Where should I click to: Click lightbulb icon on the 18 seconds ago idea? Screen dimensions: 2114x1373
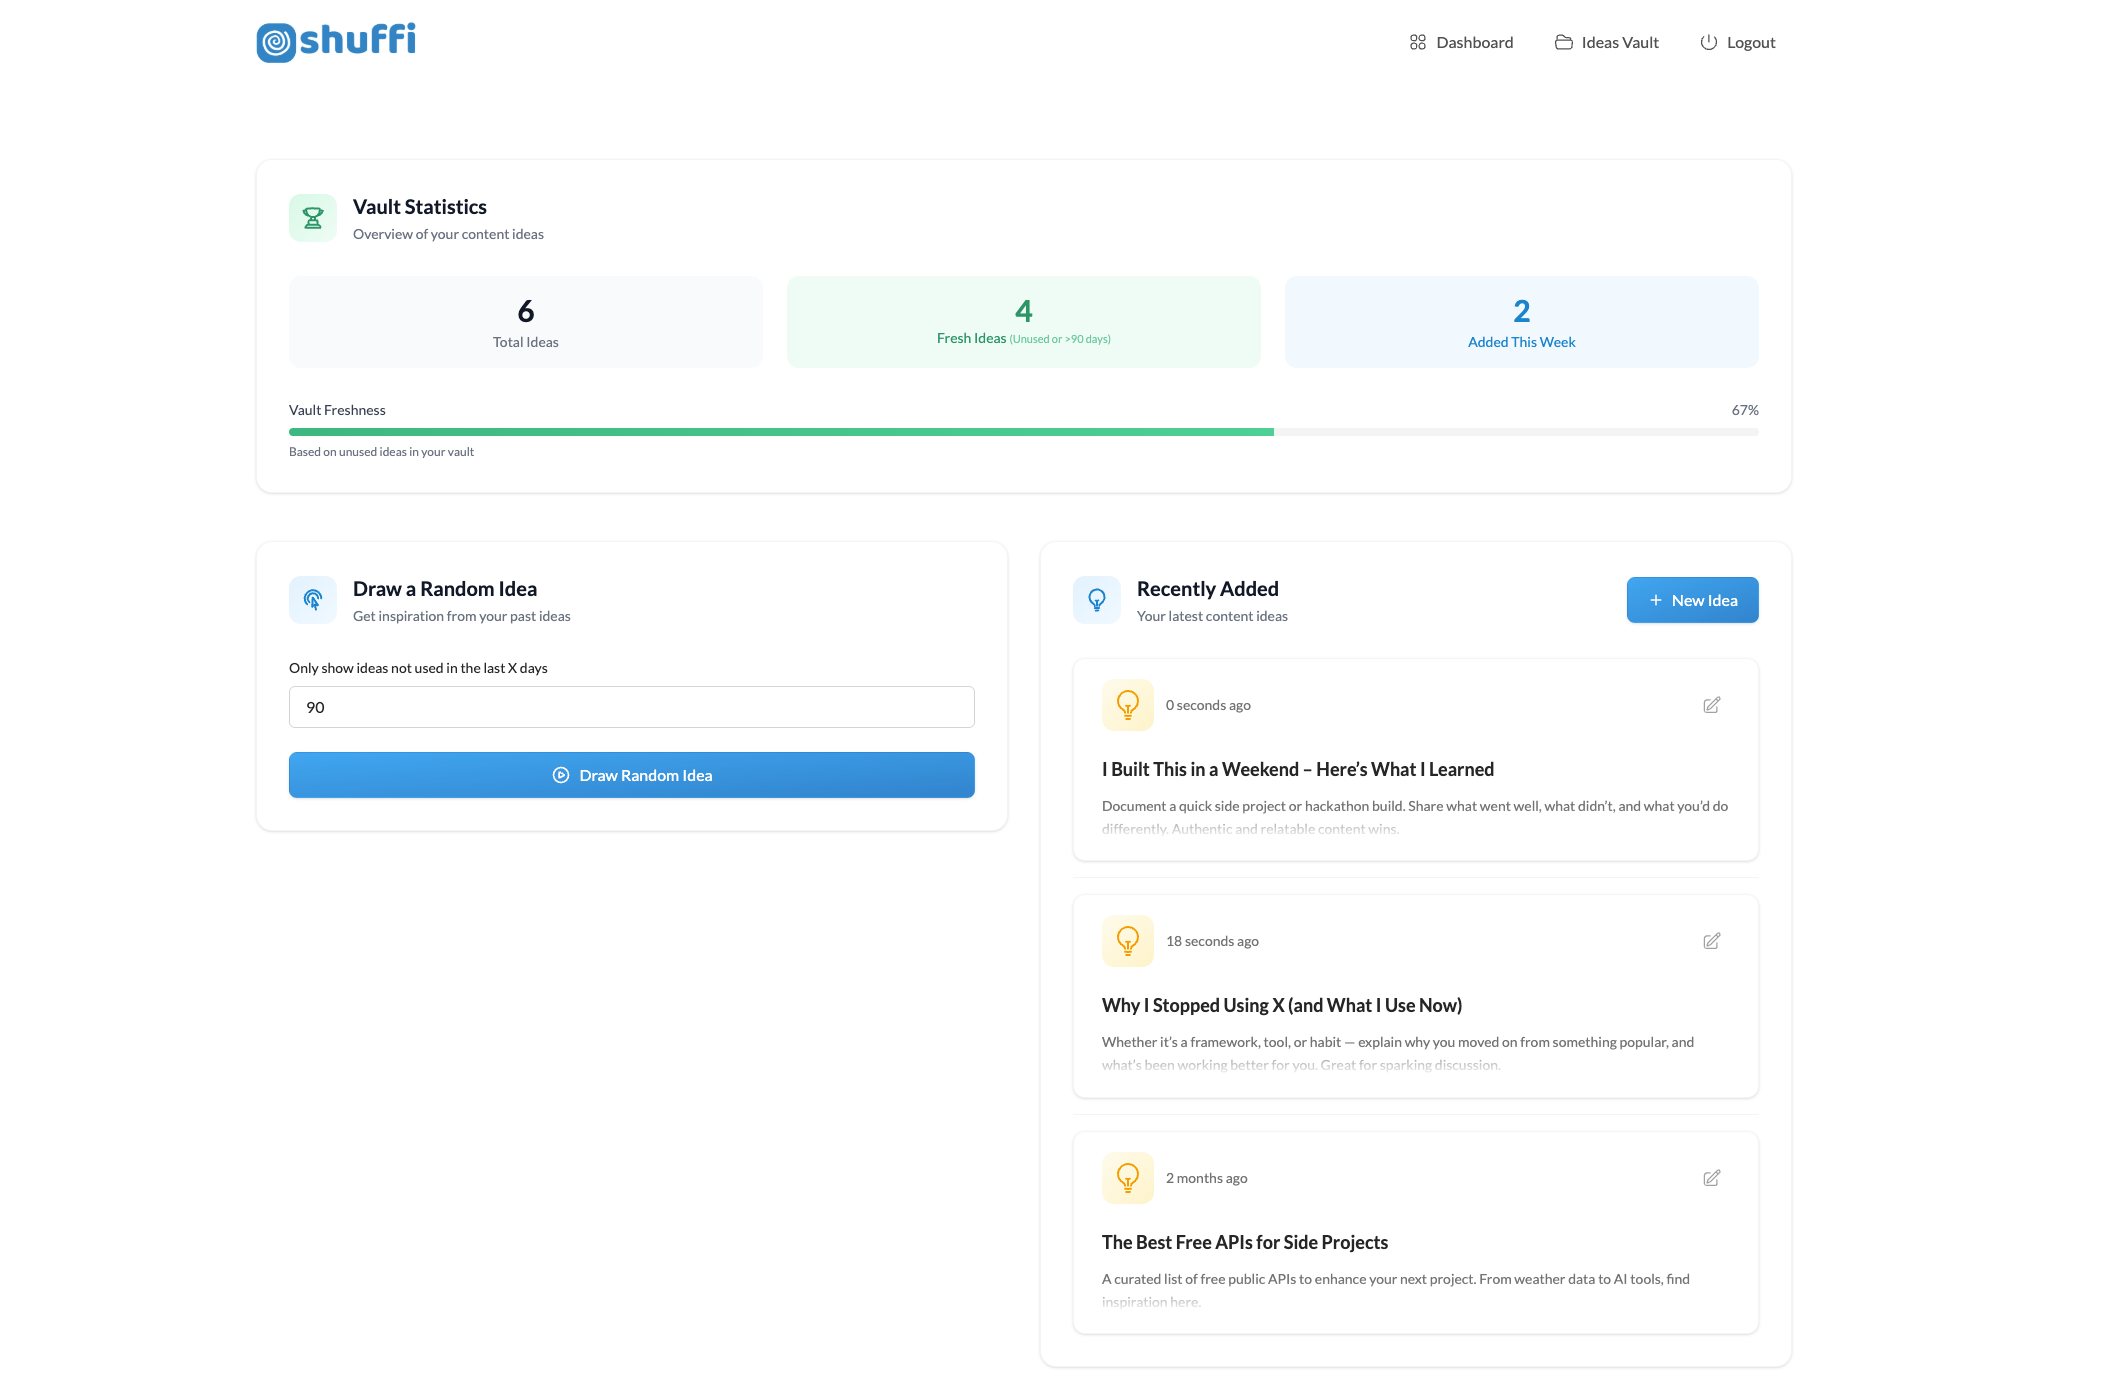[x=1127, y=941]
